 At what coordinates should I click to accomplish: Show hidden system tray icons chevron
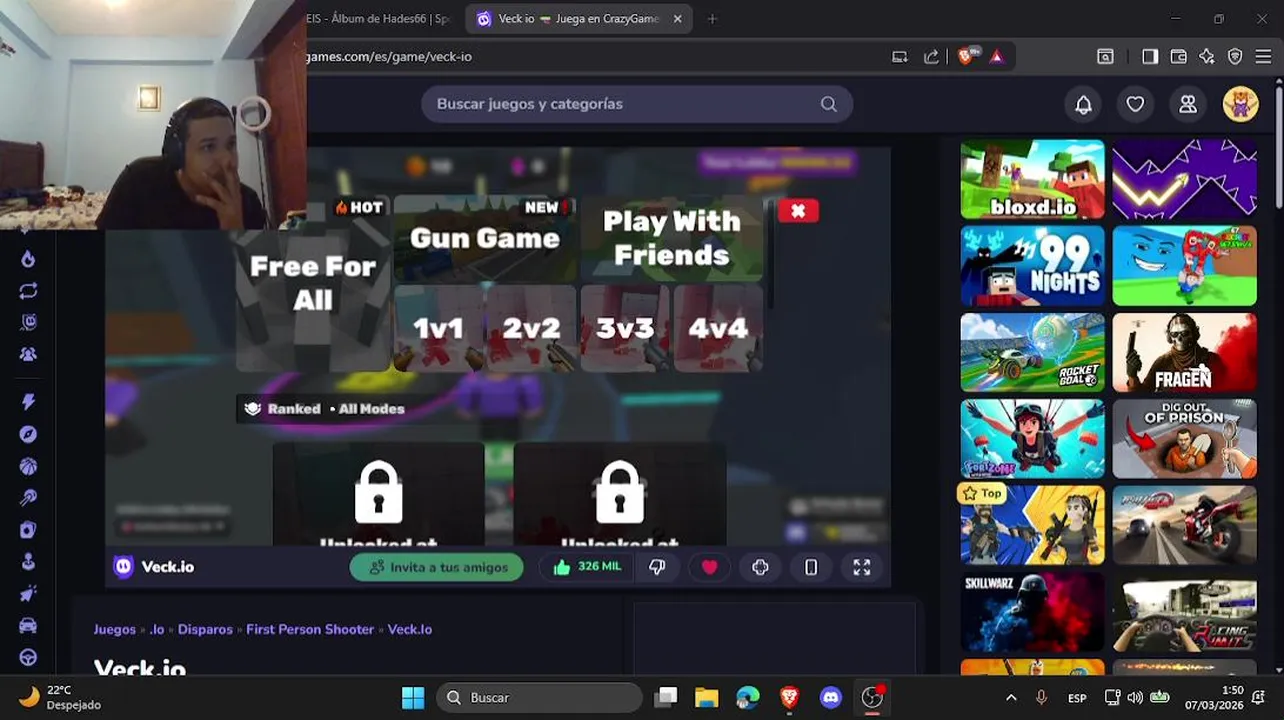[x=1011, y=698]
